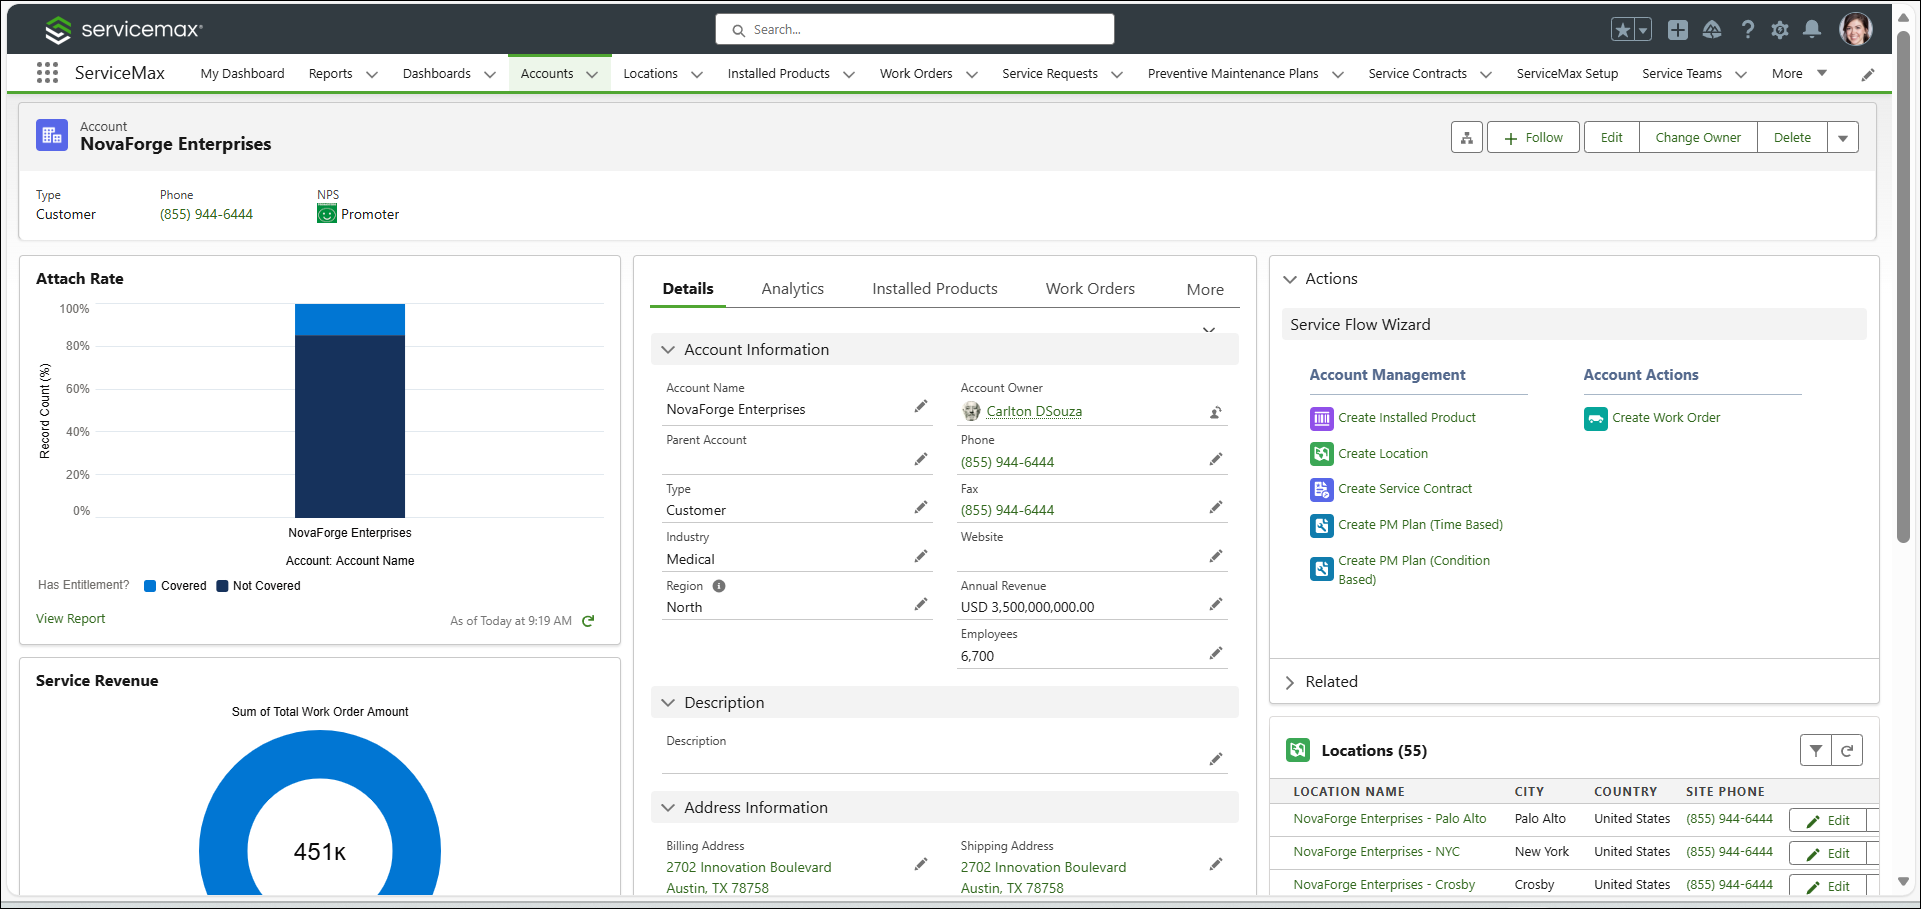Screen dimensions: 1921x909
Task: Edit the Industry field pencil
Action: point(921,556)
